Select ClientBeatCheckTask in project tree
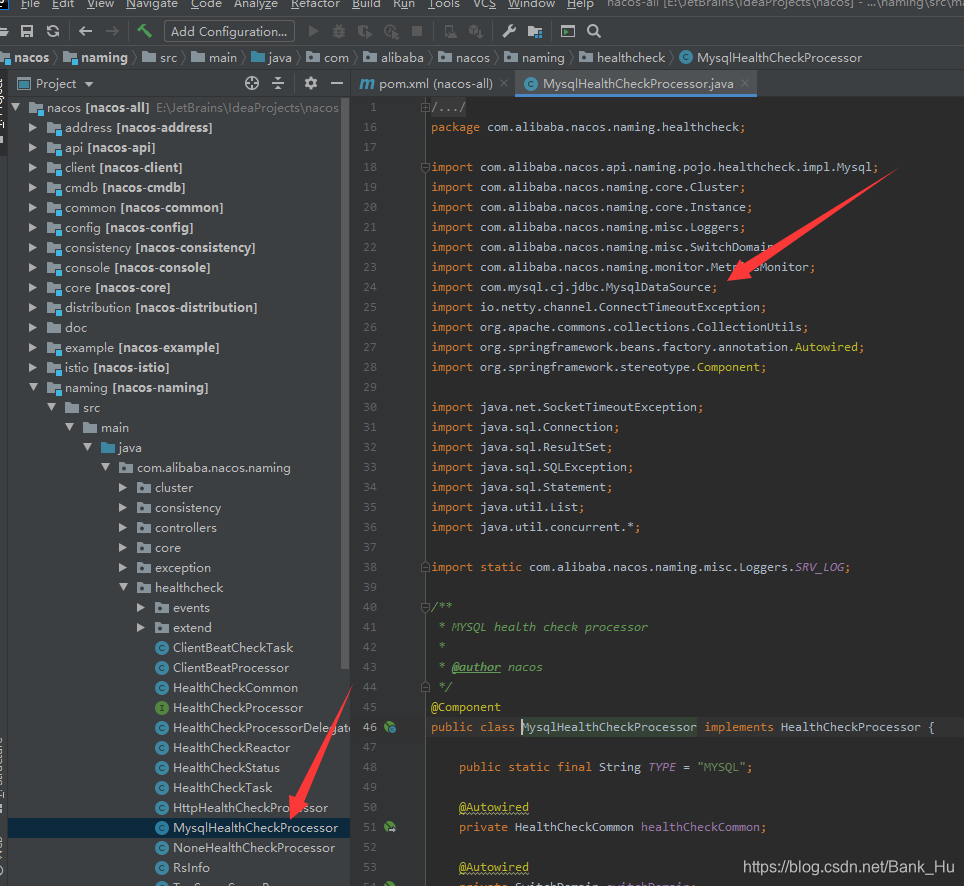The height and width of the screenshot is (886, 964). pos(233,648)
